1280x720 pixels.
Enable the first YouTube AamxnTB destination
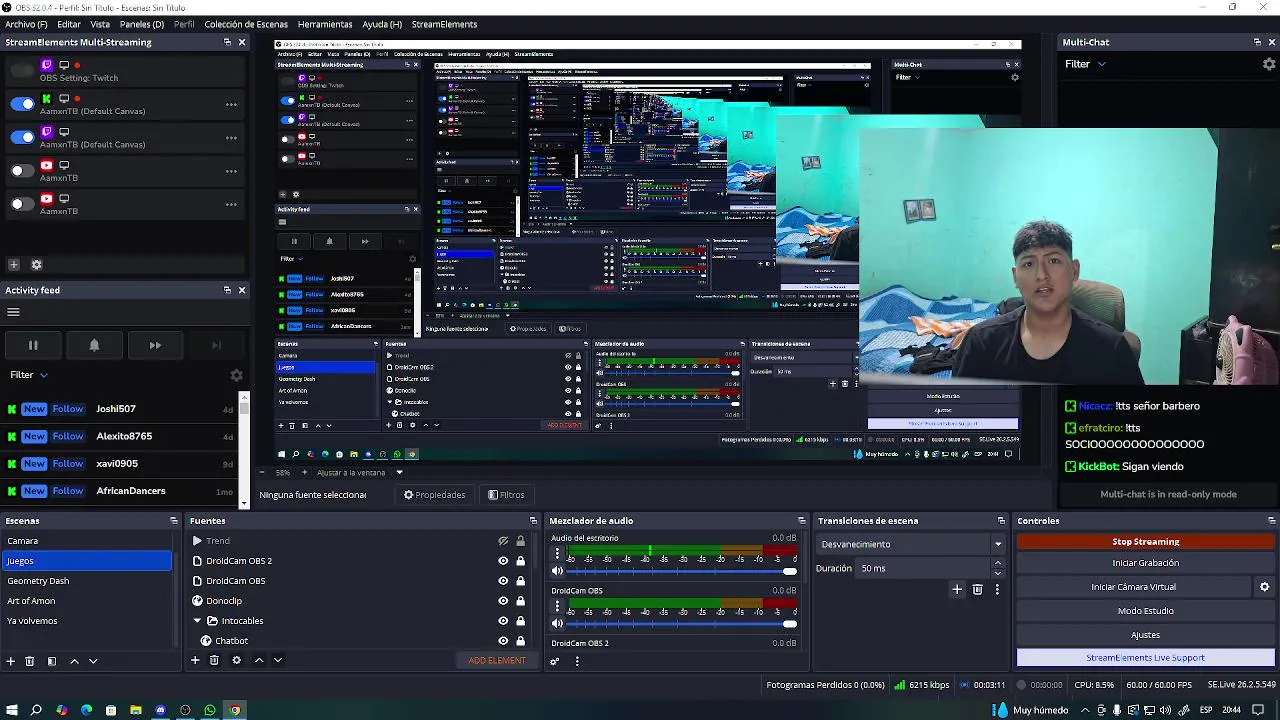pos(22,171)
